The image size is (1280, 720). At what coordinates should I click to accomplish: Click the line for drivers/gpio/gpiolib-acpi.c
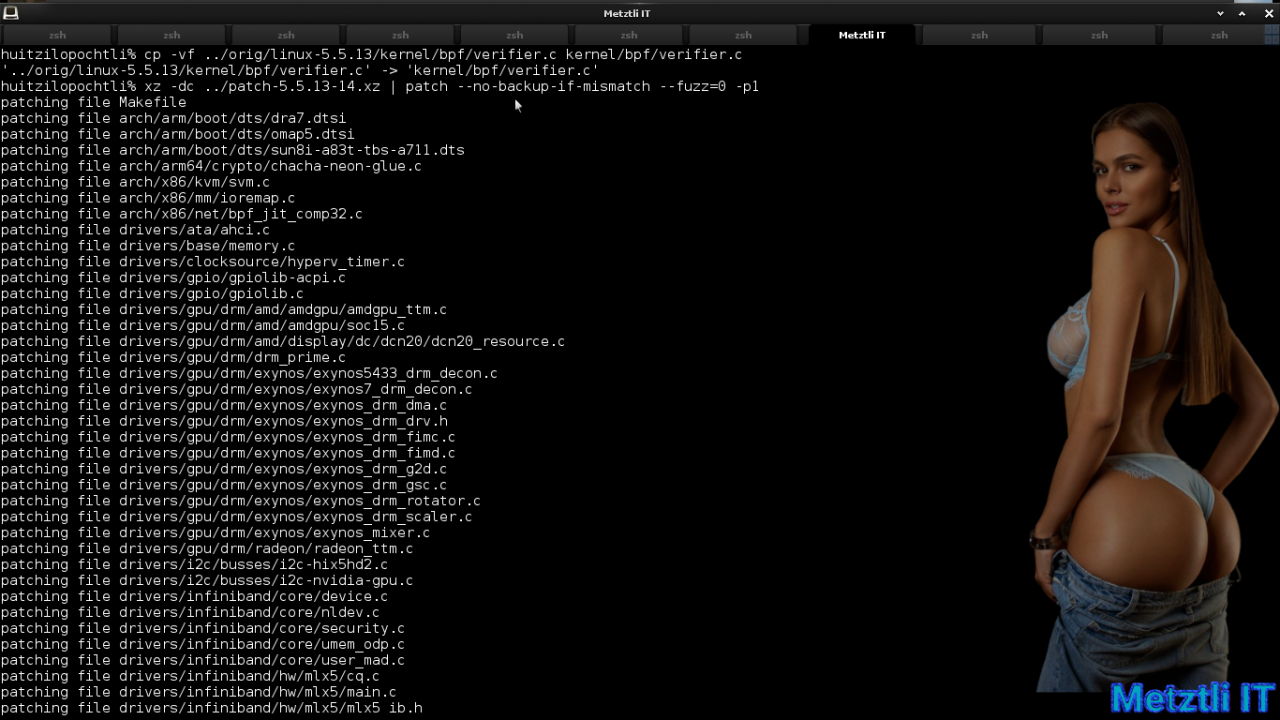click(173, 278)
